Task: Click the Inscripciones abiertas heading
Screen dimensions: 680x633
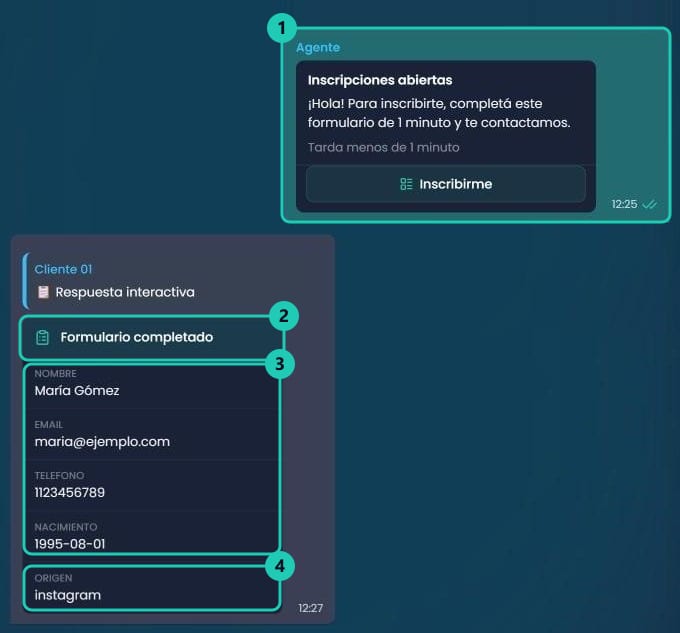Action: [x=380, y=80]
